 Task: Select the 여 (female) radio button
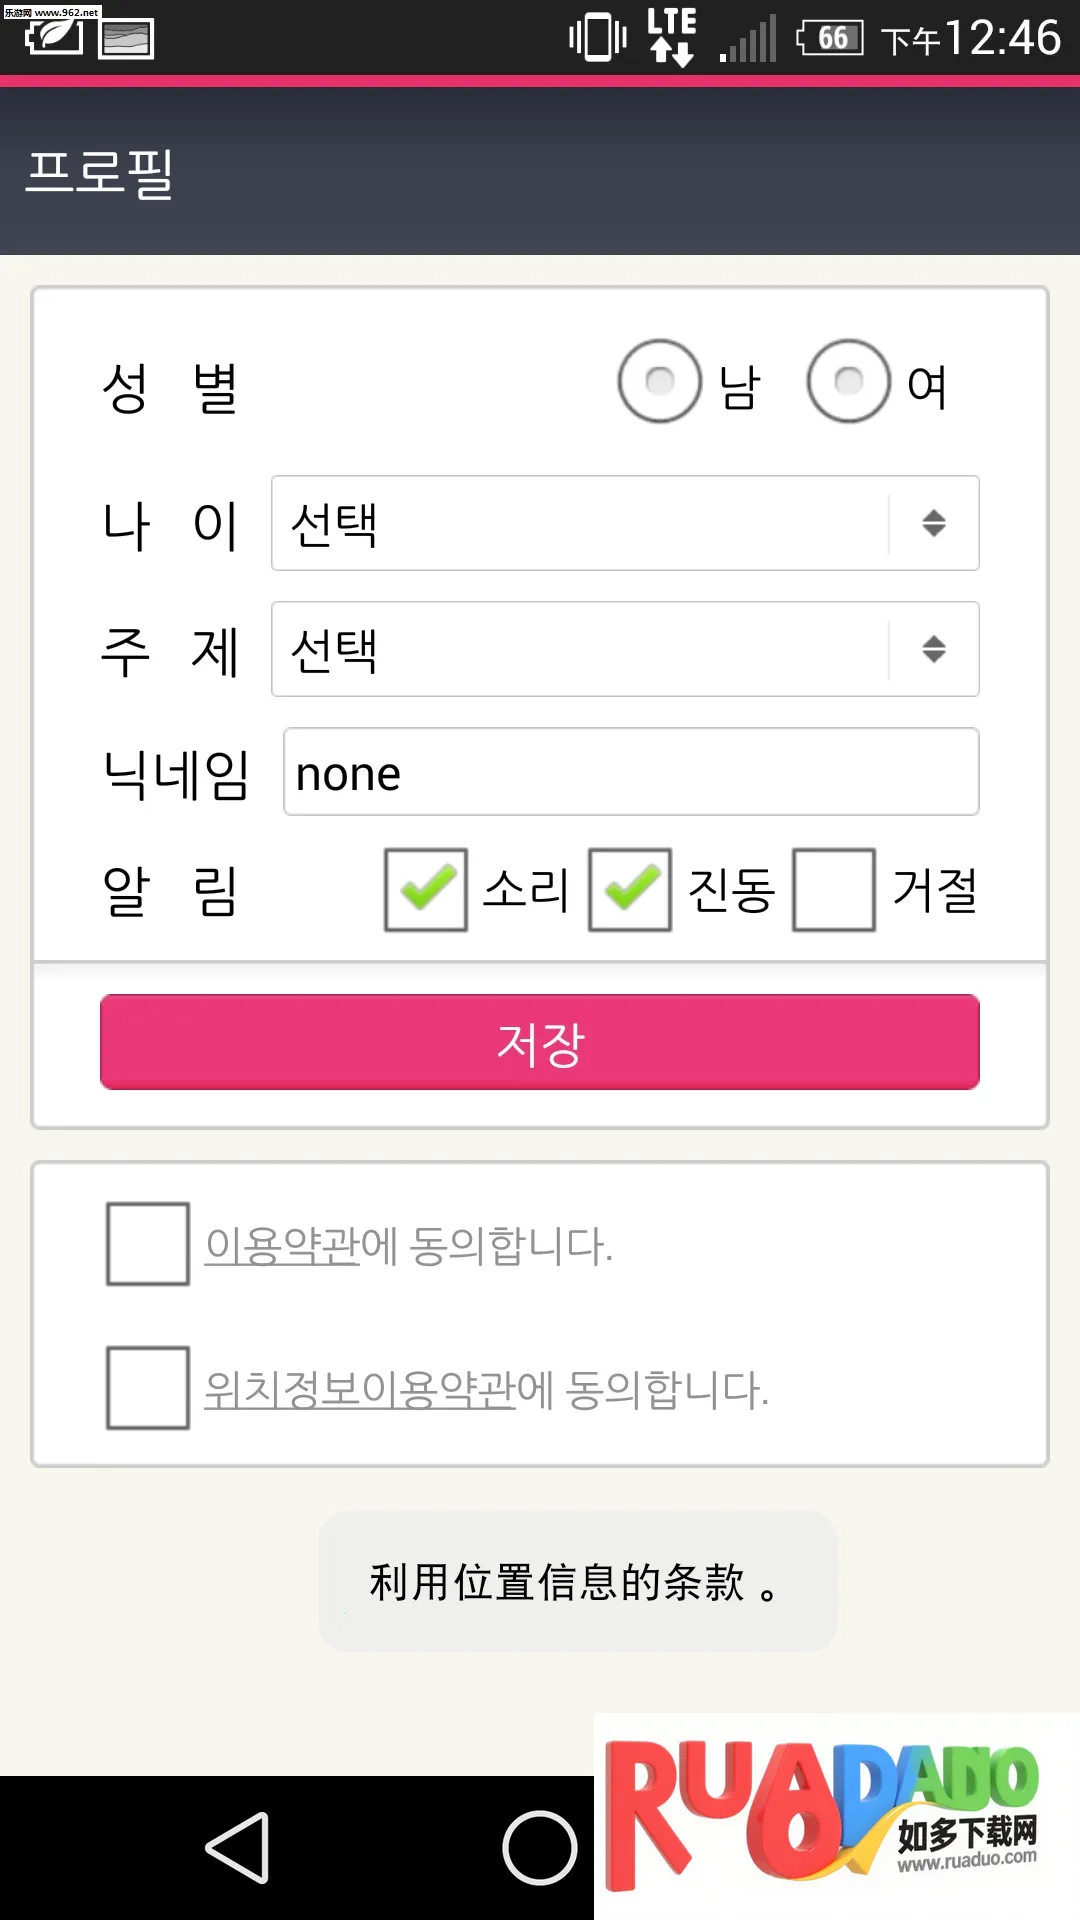[x=849, y=381]
